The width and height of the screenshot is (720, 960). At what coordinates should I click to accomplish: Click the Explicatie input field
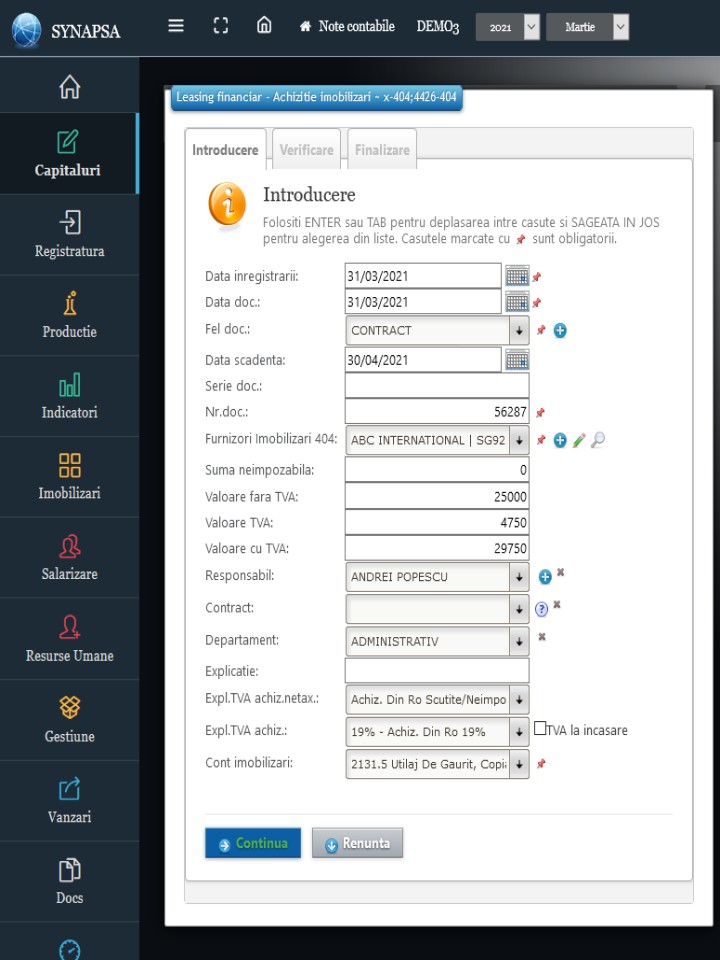(x=437, y=670)
